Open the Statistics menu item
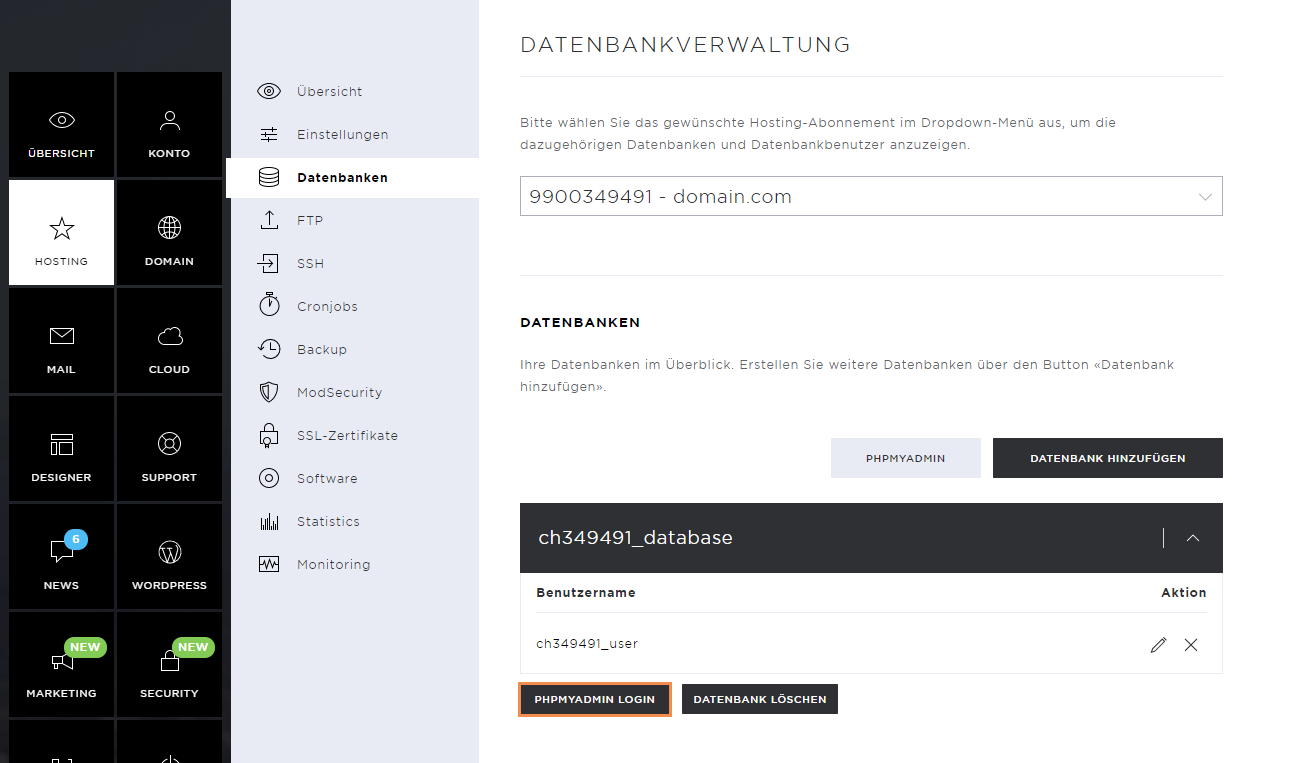The image size is (1301, 763). click(x=328, y=521)
